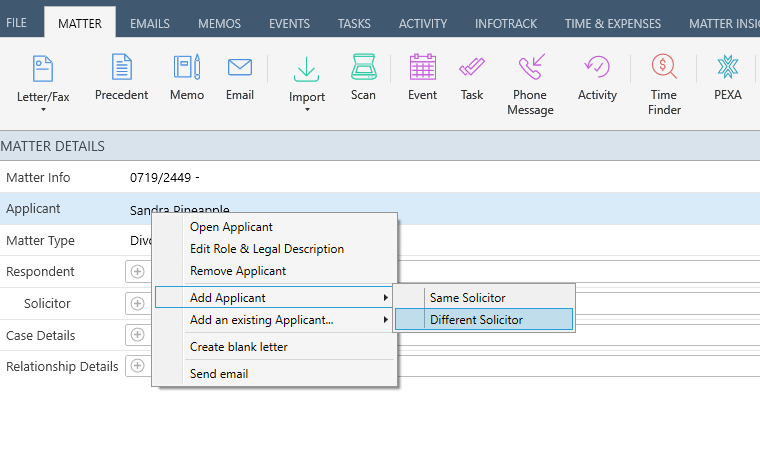Image resolution: width=760 pixels, height=449 pixels.
Task: Open the TASKS tab
Action: coord(354,23)
